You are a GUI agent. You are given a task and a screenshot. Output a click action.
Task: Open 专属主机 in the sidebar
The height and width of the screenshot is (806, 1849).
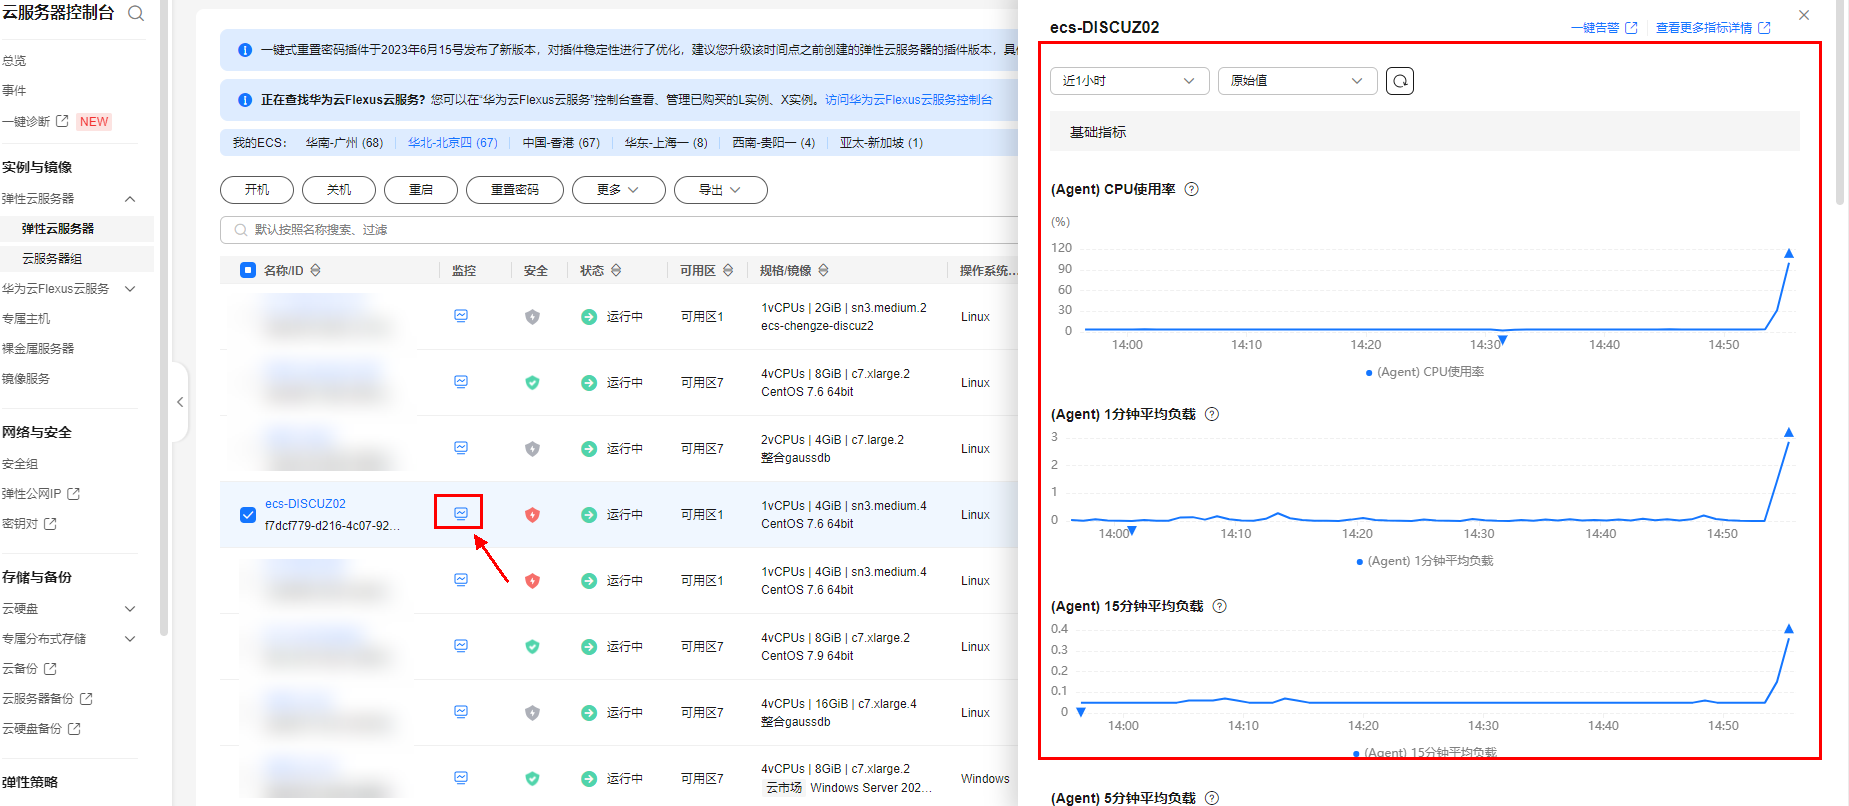(26, 319)
